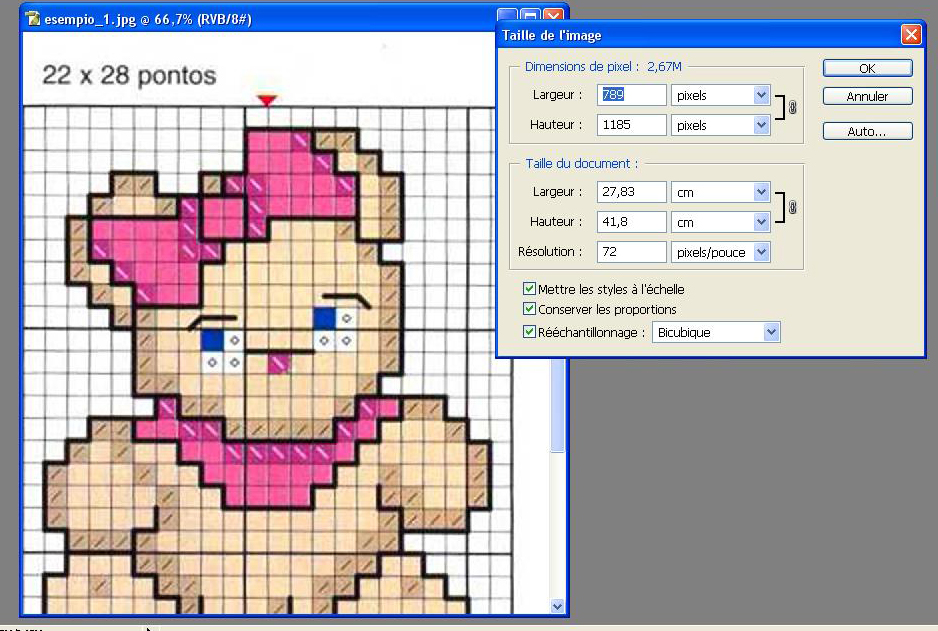Screen dimensions: 938x631
Task: Open the Bicubique resampling method dropdown
Action: pos(770,332)
